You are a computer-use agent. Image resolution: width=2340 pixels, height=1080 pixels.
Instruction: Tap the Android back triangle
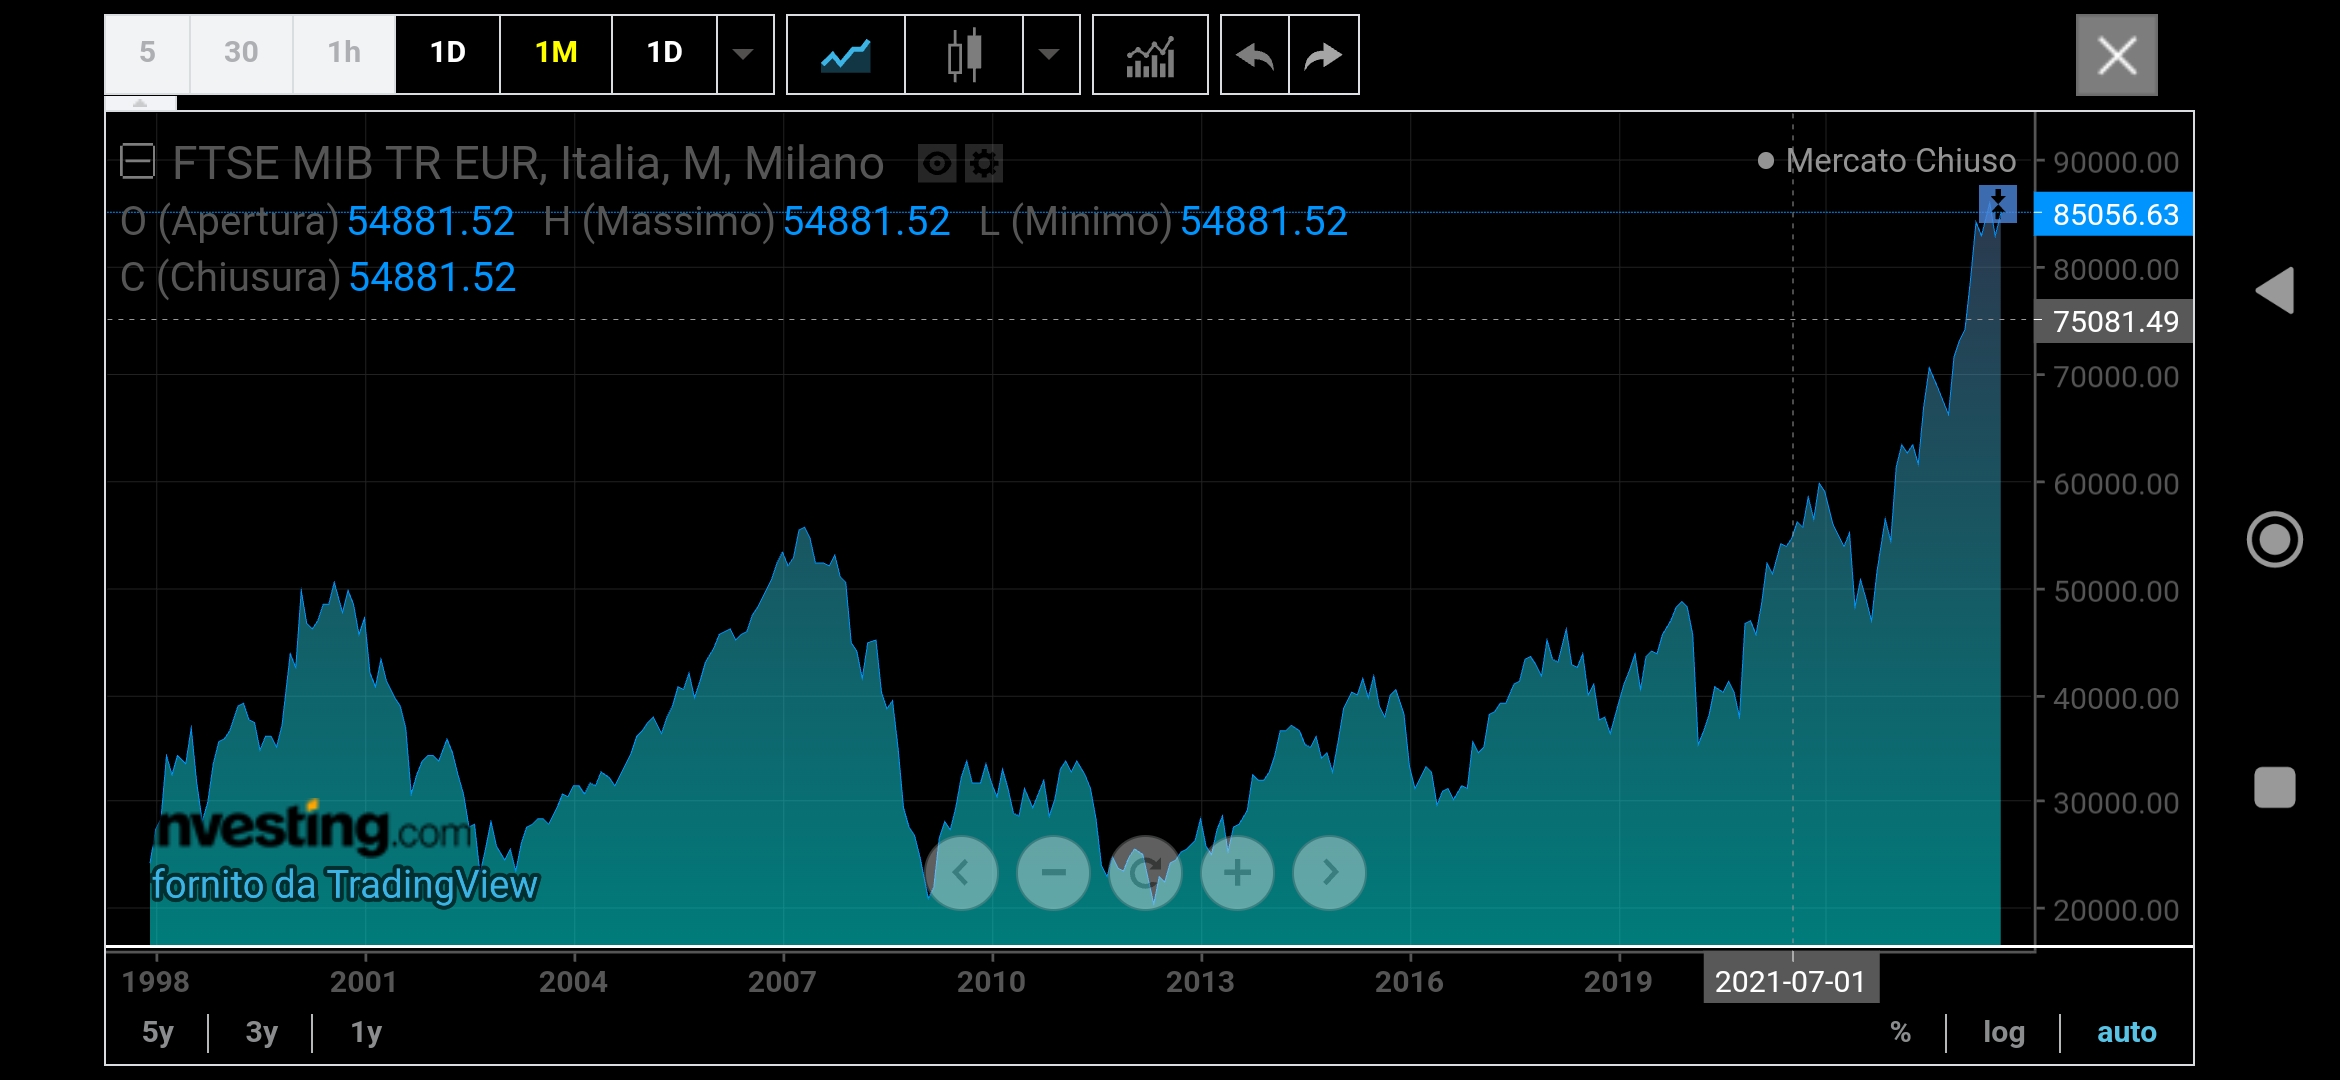[2274, 291]
